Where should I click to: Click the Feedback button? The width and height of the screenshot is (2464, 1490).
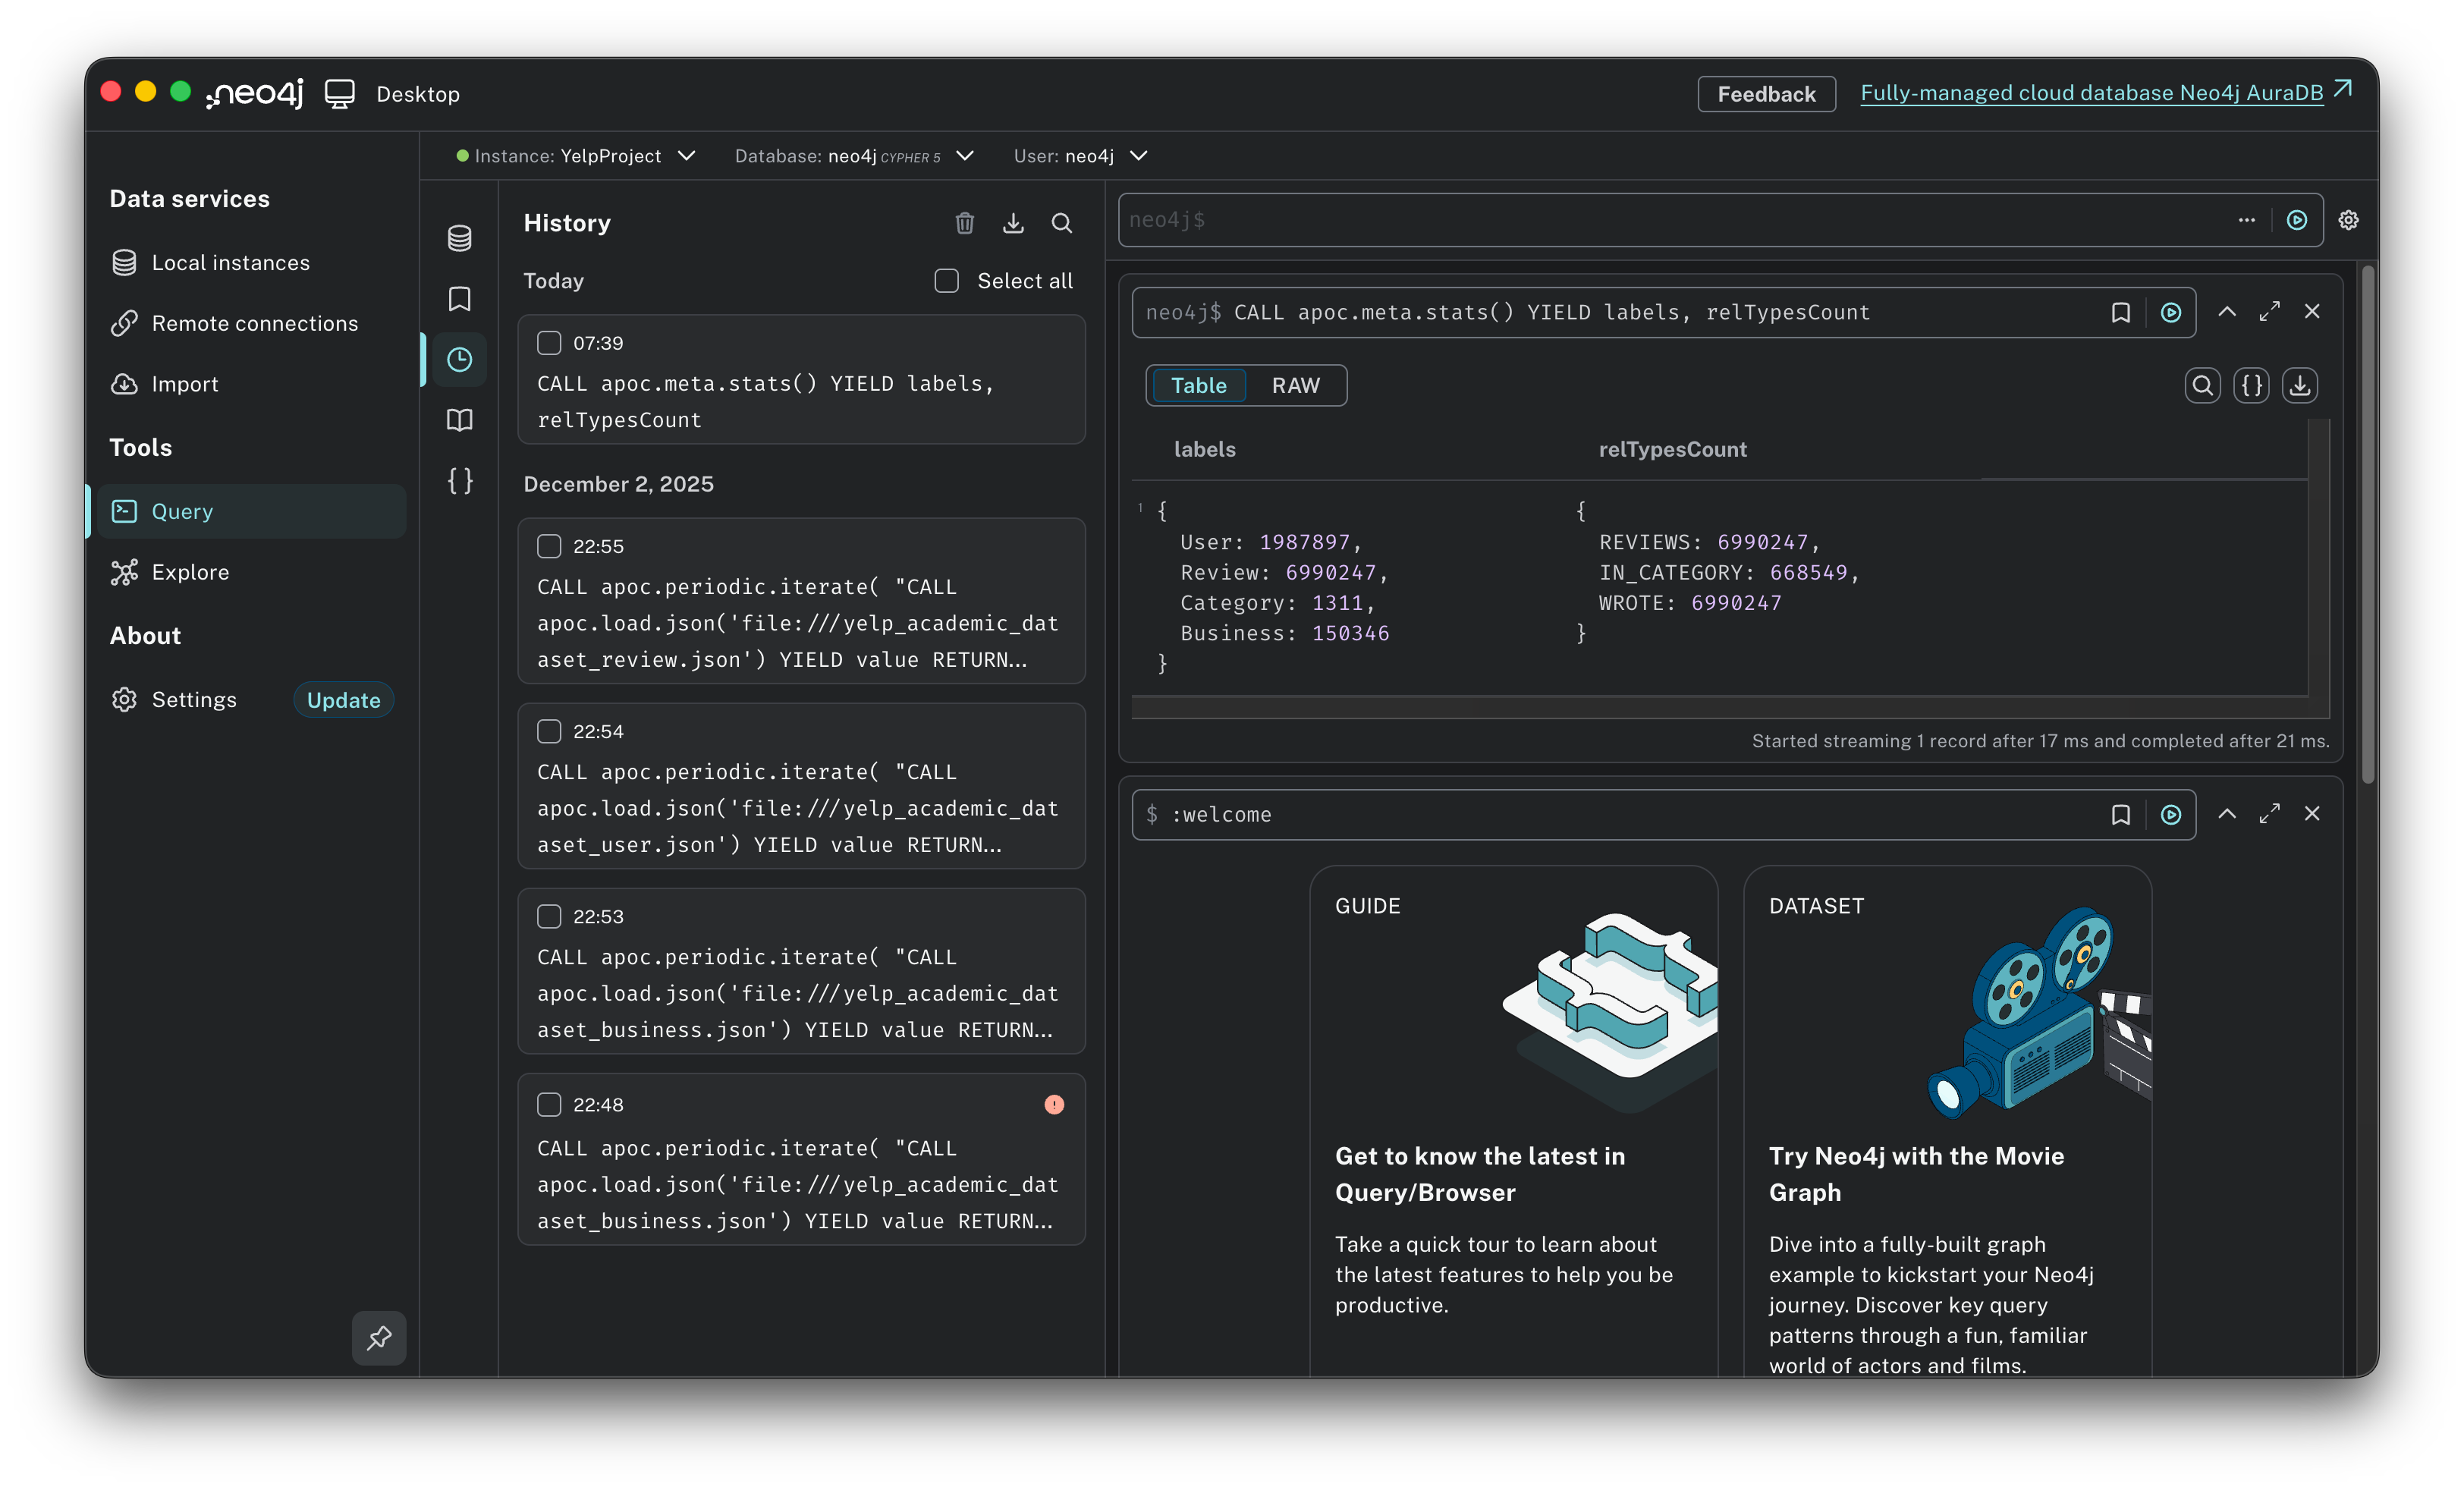coord(1765,94)
